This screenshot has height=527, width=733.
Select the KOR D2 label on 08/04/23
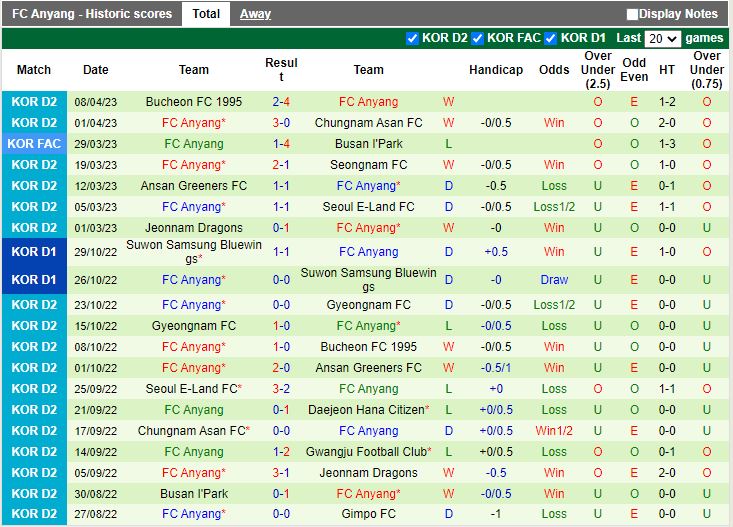tap(34, 102)
